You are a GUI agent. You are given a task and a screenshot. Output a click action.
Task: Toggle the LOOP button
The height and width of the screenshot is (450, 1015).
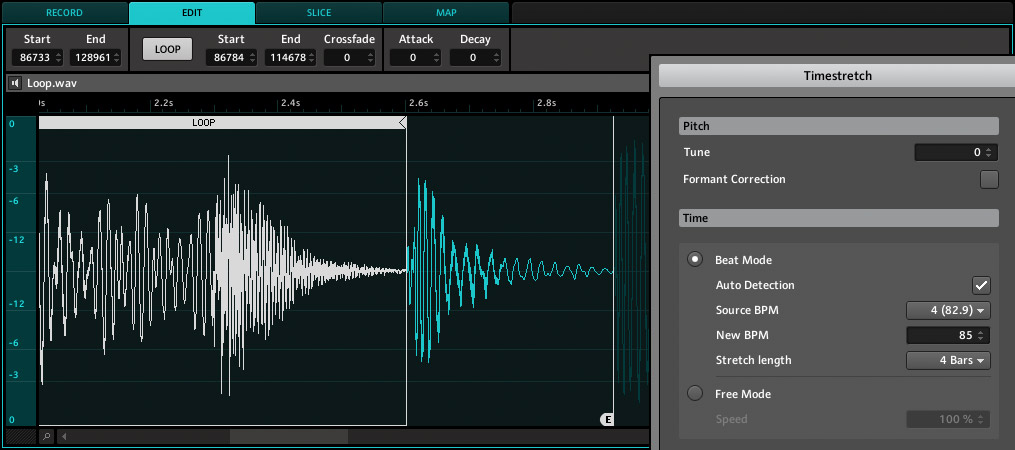168,49
